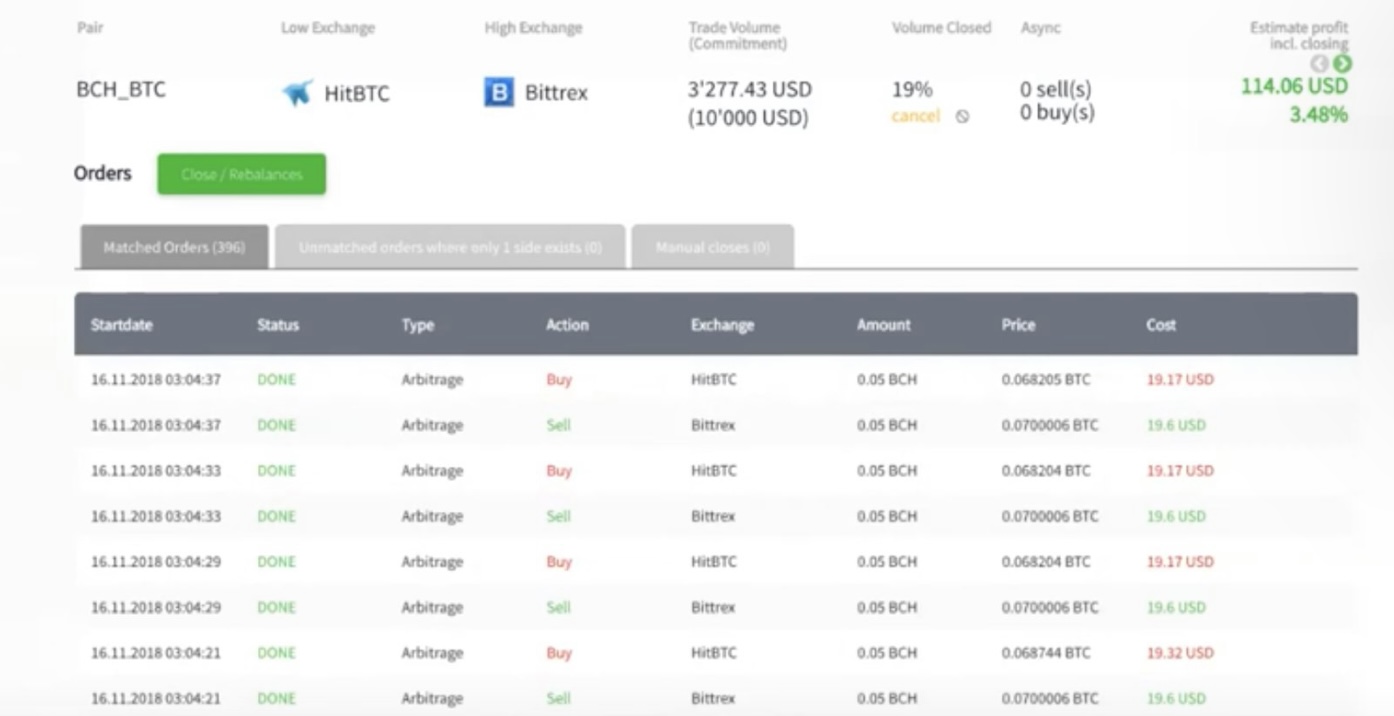Click the Cost column header

[1161, 325]
